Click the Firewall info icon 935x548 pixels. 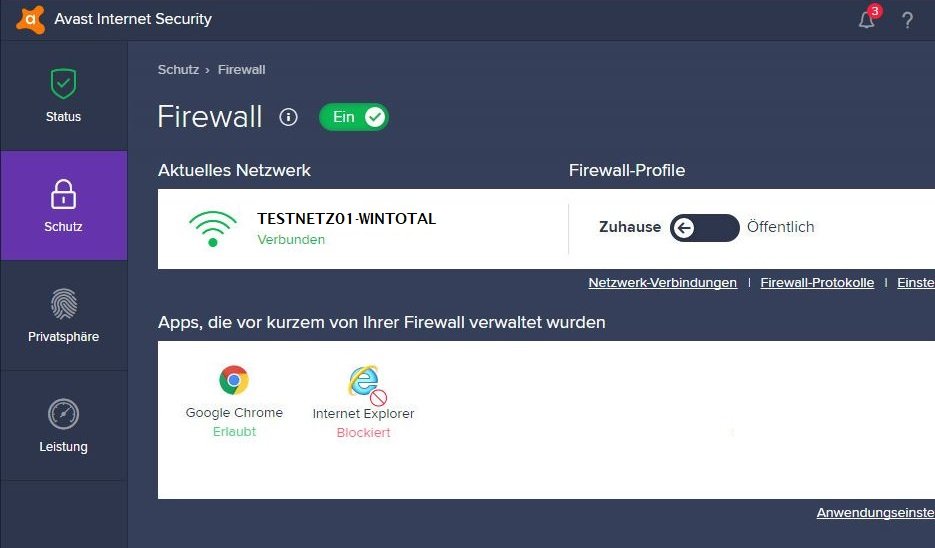288,117
